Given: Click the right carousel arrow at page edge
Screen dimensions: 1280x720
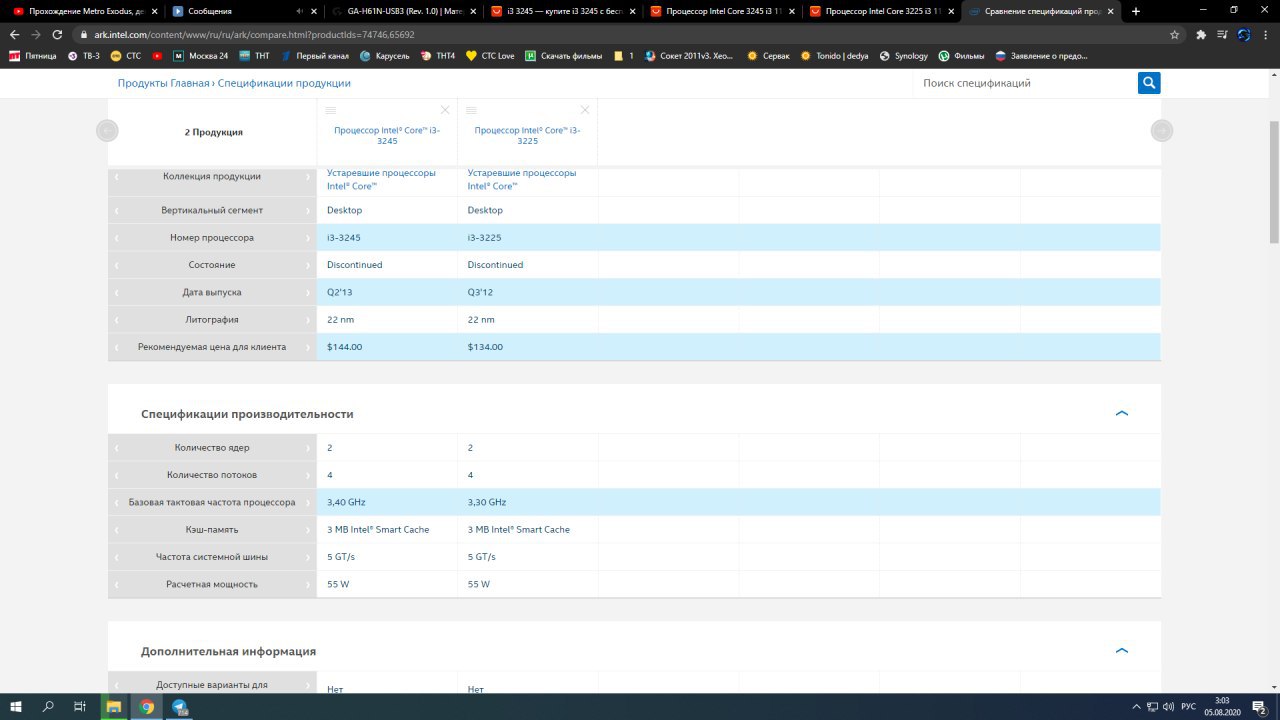Looking at the screenshot, I should click(1161, 130).
